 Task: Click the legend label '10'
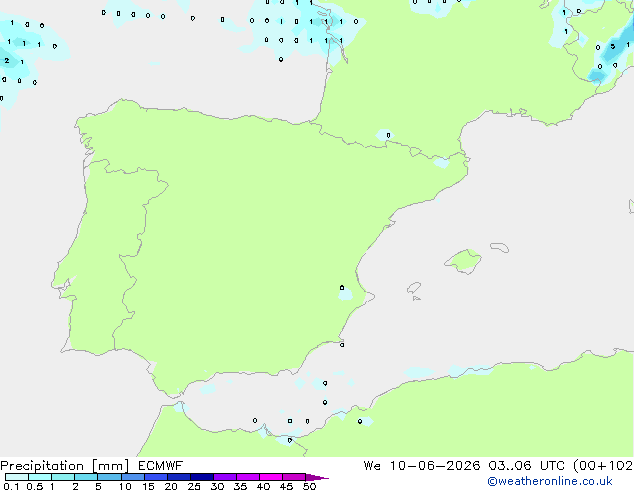125,486
